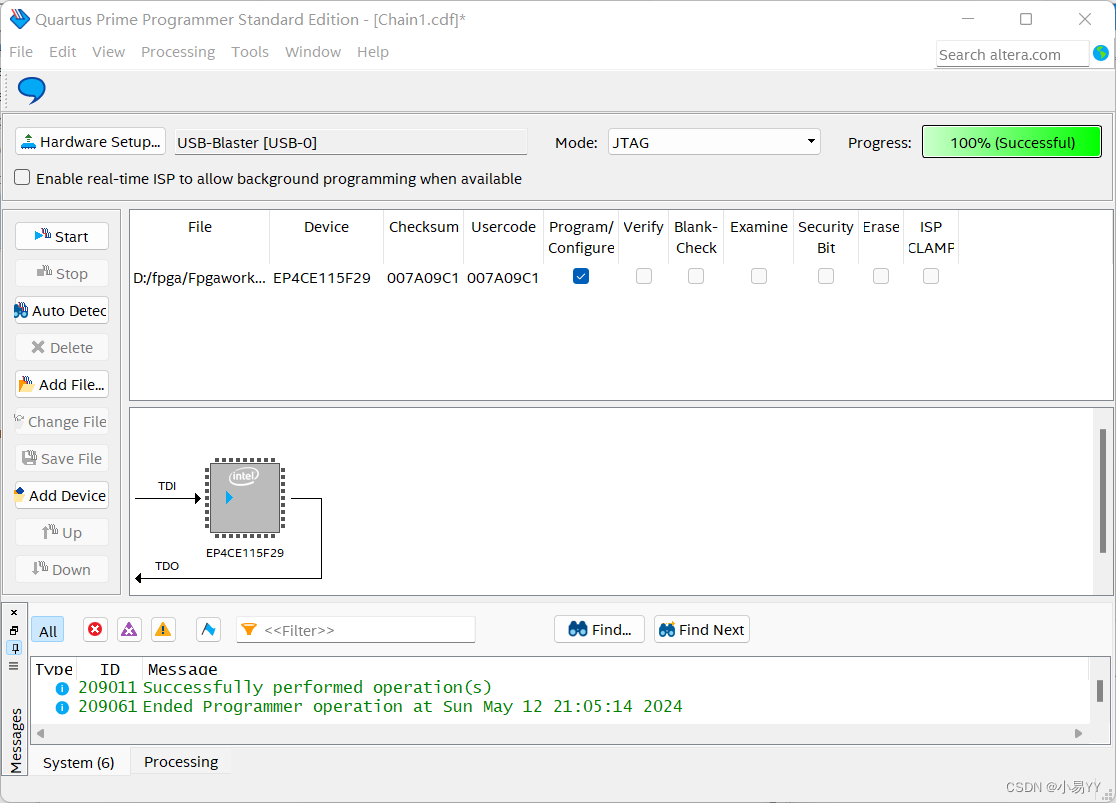Undock the Messages panel with window icon

coord(14,630)
